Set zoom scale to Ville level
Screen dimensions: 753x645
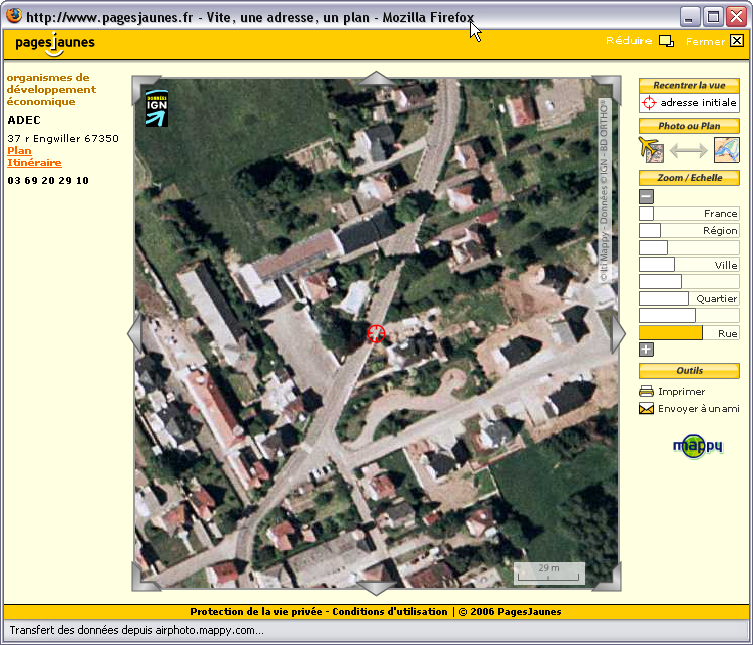pos(689,265)
